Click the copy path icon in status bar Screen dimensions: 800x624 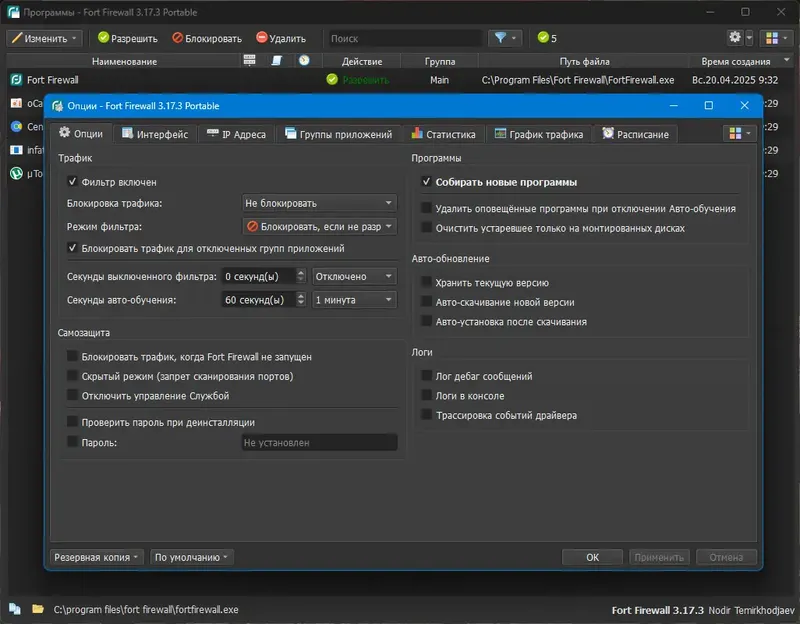pos(15,609)
